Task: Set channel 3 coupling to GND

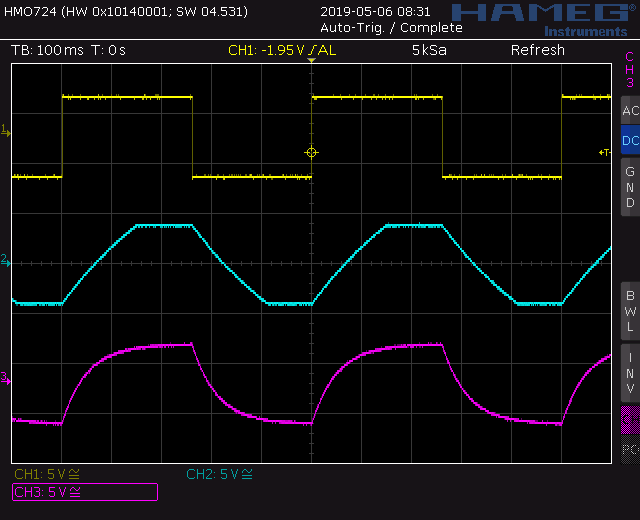Action: coord(629,187)
